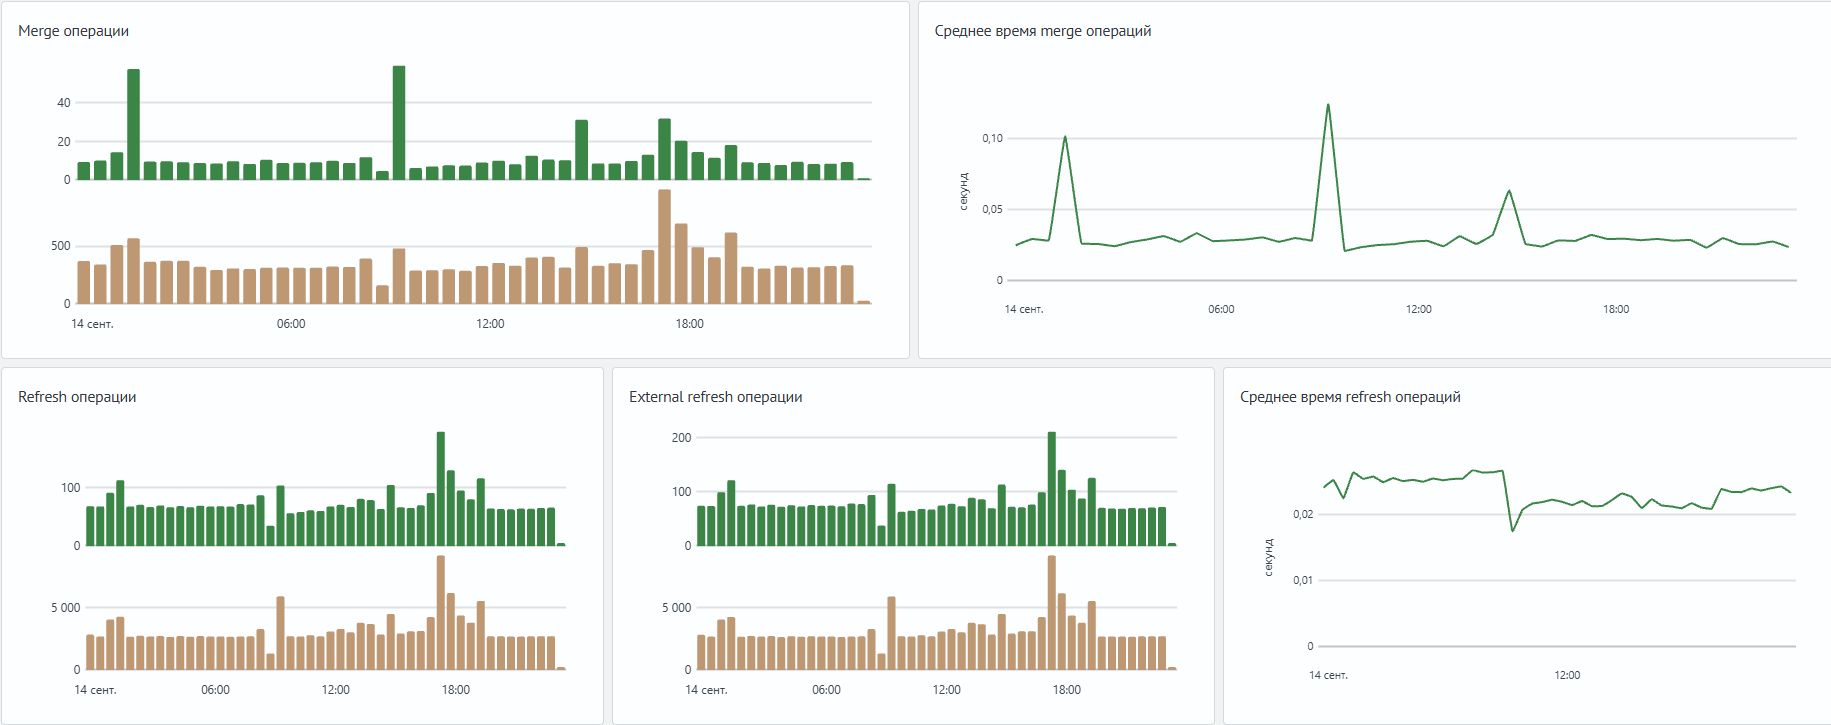Click 12:00 on the External refresh операции axis
Screen dimensions: 1831x725
click(x=946, y=690)
